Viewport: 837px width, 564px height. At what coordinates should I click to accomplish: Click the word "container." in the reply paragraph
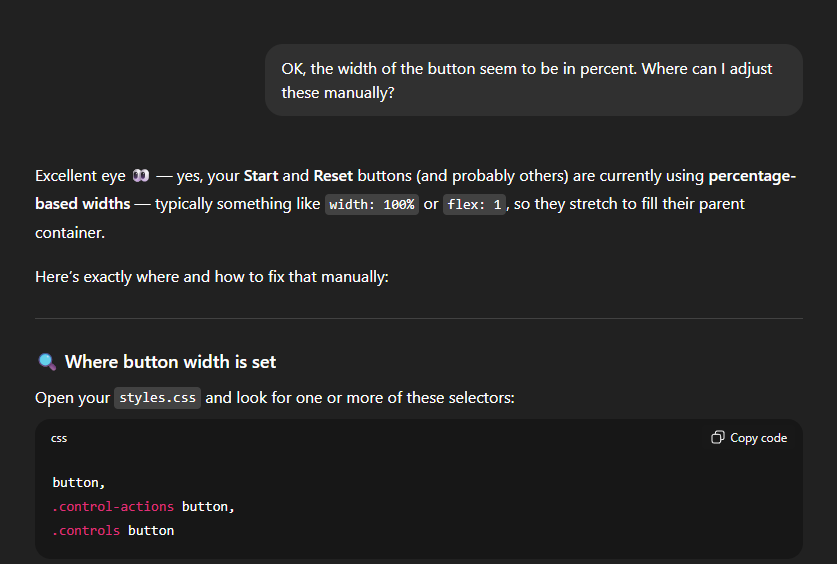point(70,232)
